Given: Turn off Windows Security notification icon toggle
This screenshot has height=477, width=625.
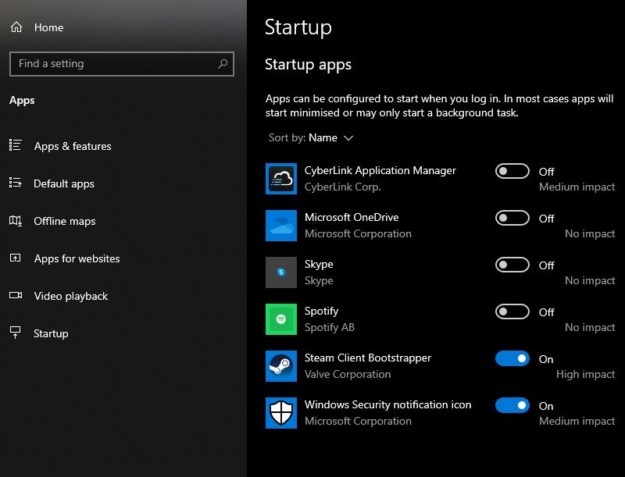Looking at the screenshot, I should pos(512,405).
